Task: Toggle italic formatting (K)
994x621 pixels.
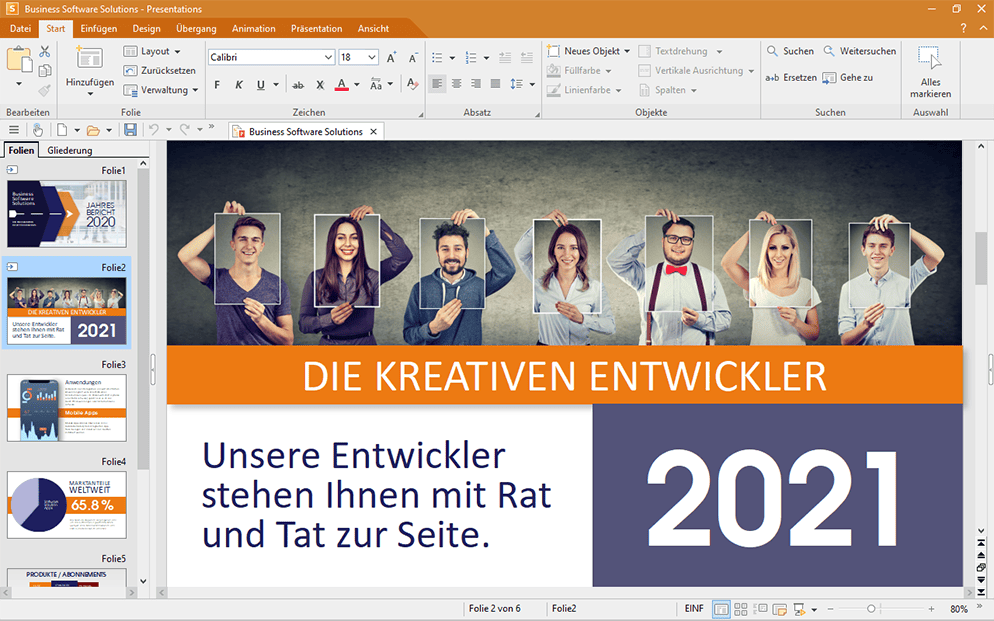Action: tap(239, 85)
